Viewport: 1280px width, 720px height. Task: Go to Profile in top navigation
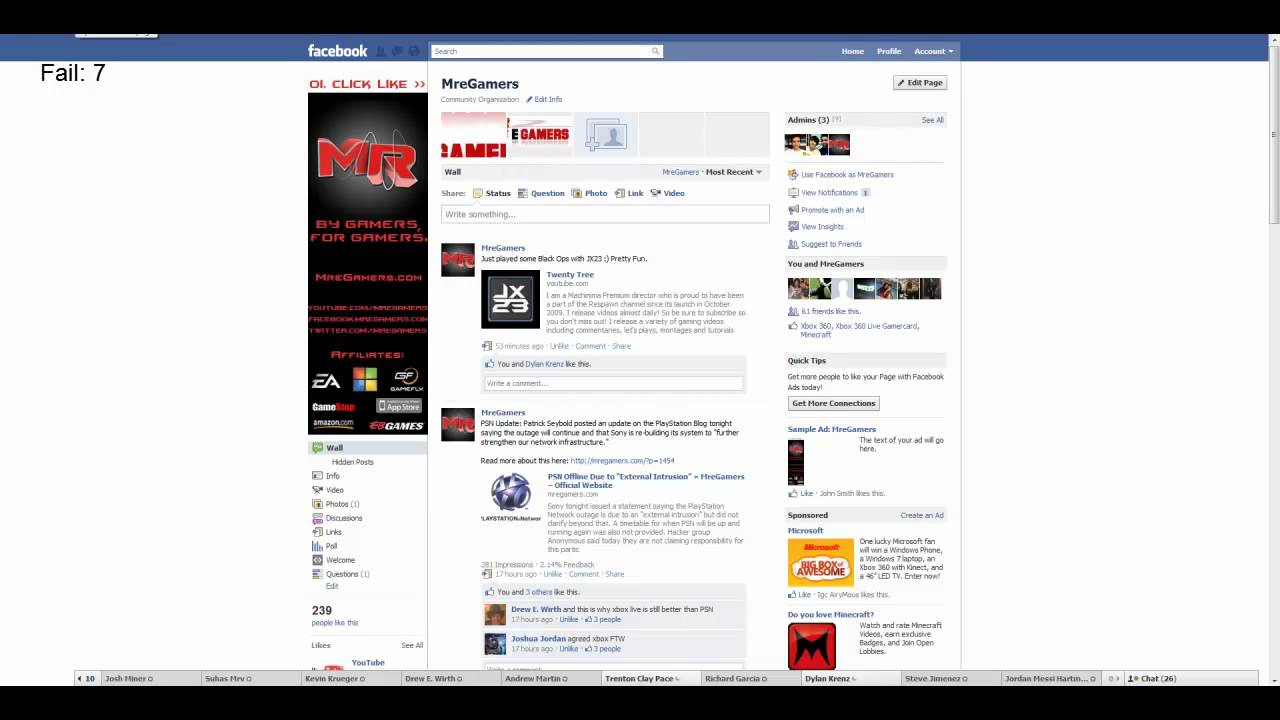[889, 51]
